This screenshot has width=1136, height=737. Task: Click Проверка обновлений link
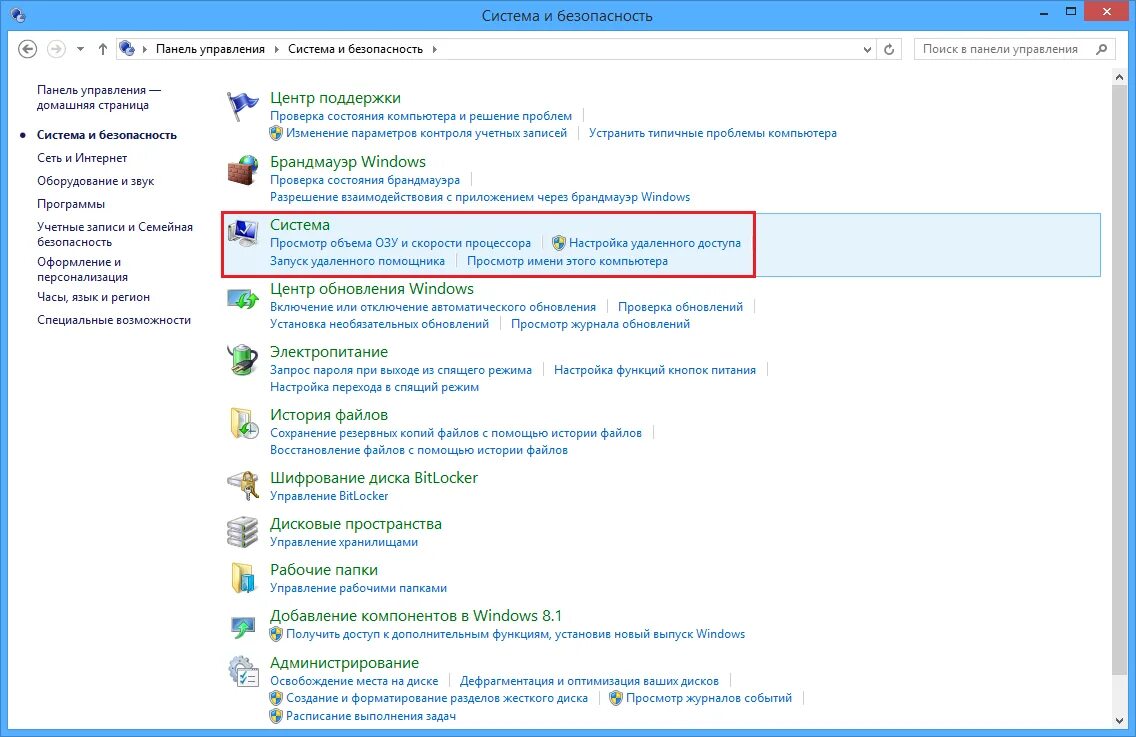pos(680,307)
